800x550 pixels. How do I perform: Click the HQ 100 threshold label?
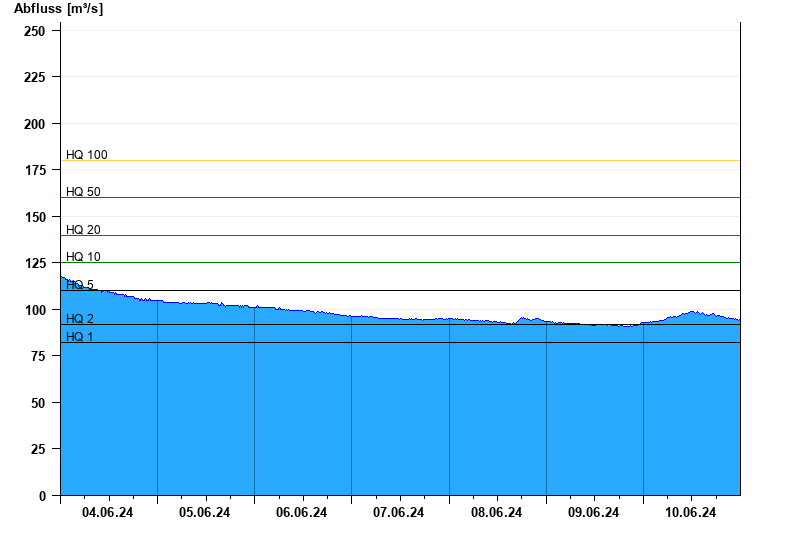(x=87, y=155)
